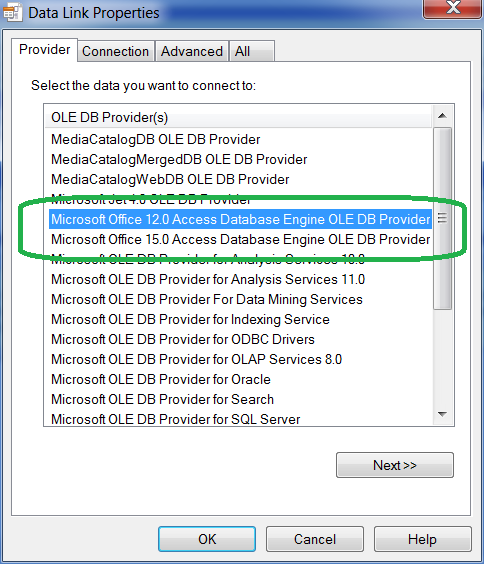Open the Advanced tab

click(x=192, y=51)
